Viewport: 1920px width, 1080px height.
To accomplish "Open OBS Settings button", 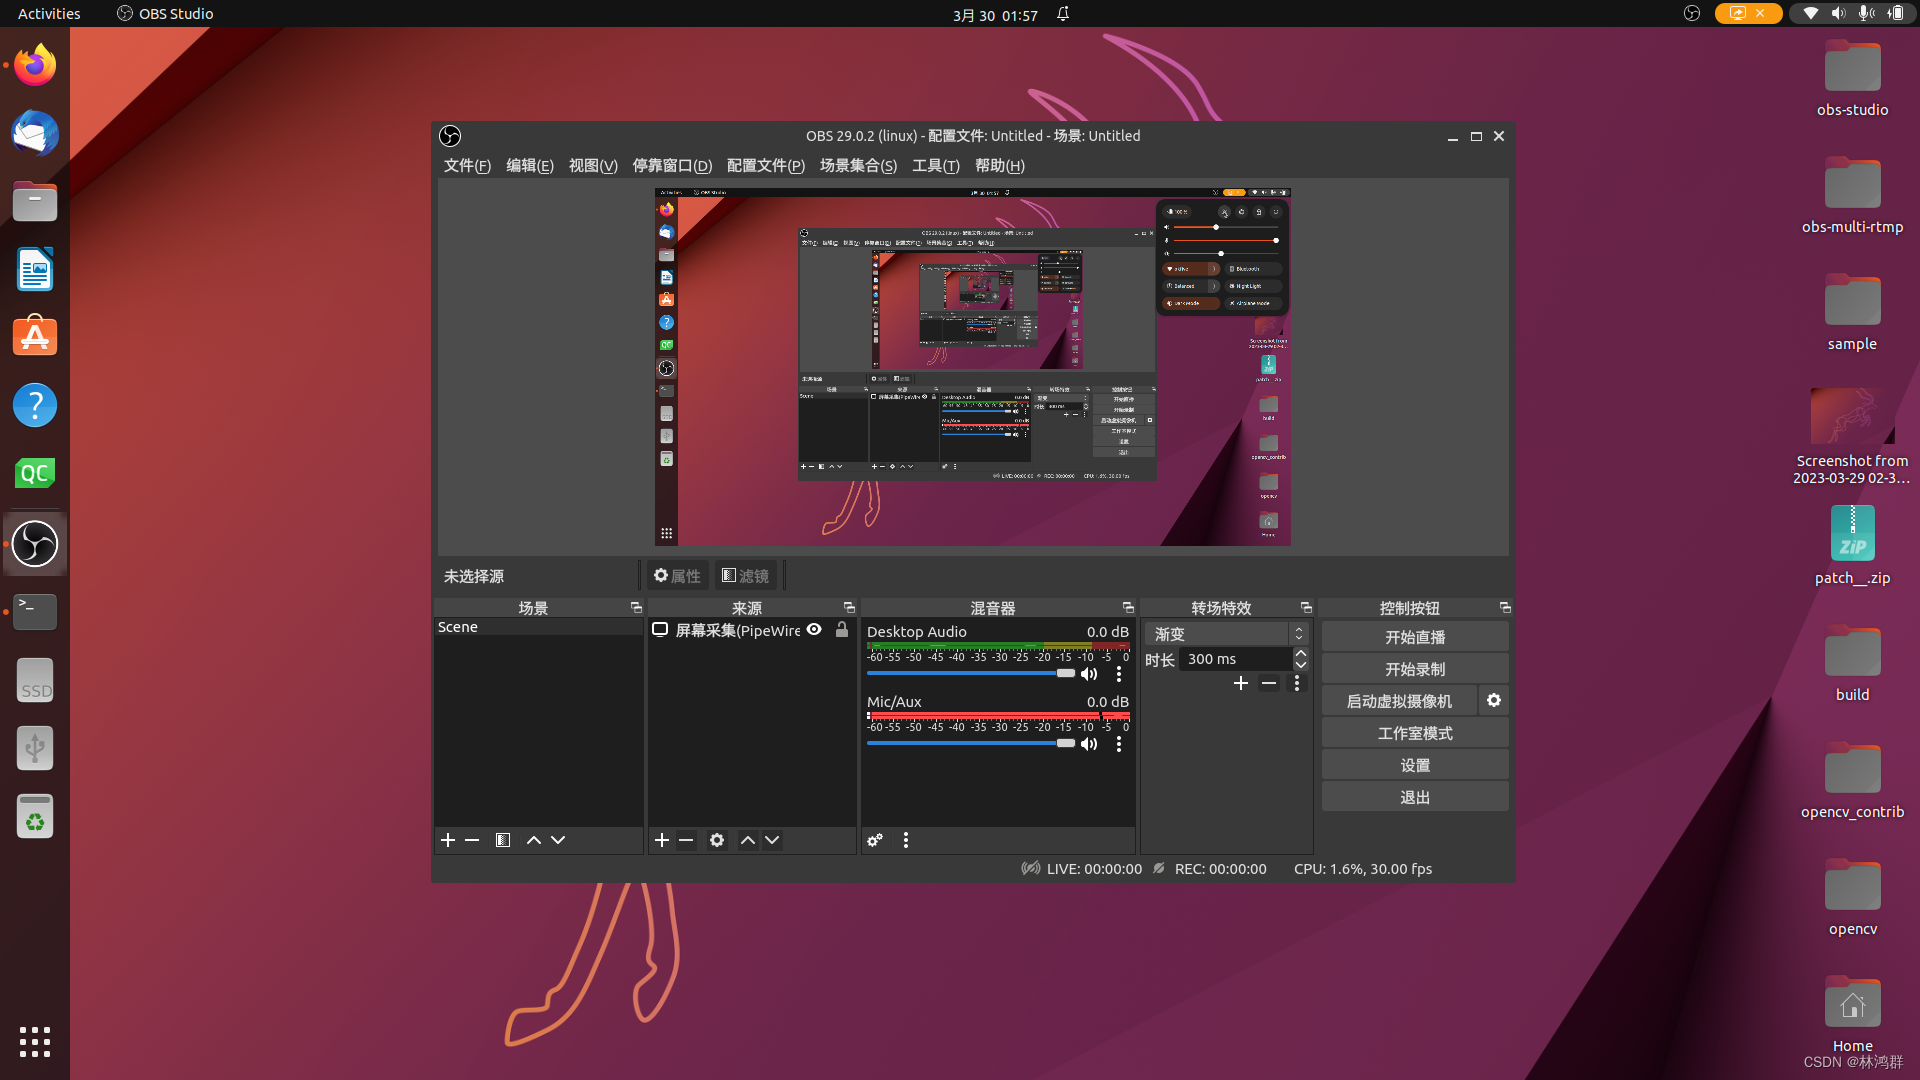I will (1415, 765).
